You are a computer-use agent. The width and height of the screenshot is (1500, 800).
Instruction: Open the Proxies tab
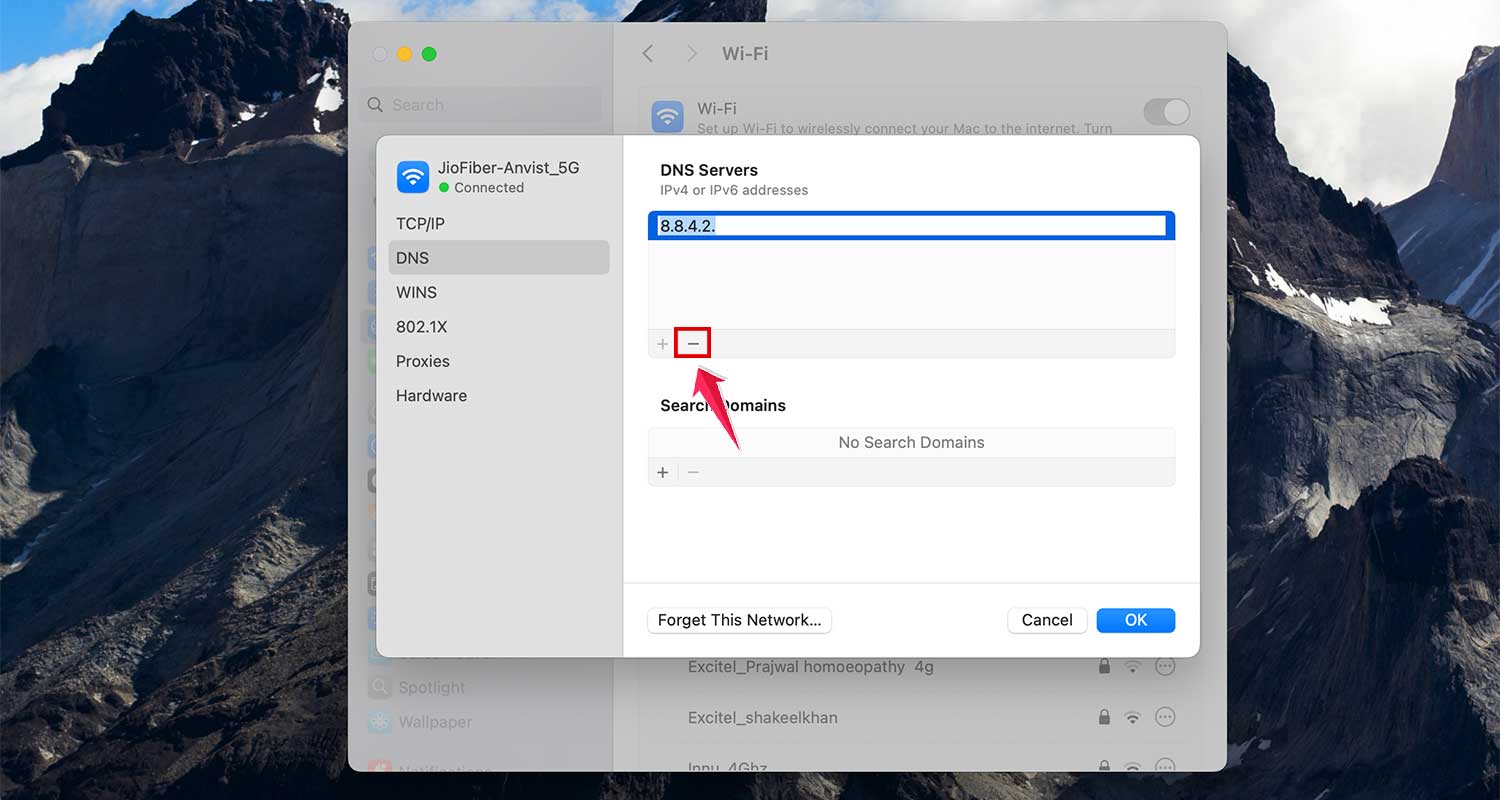point(422,361)
